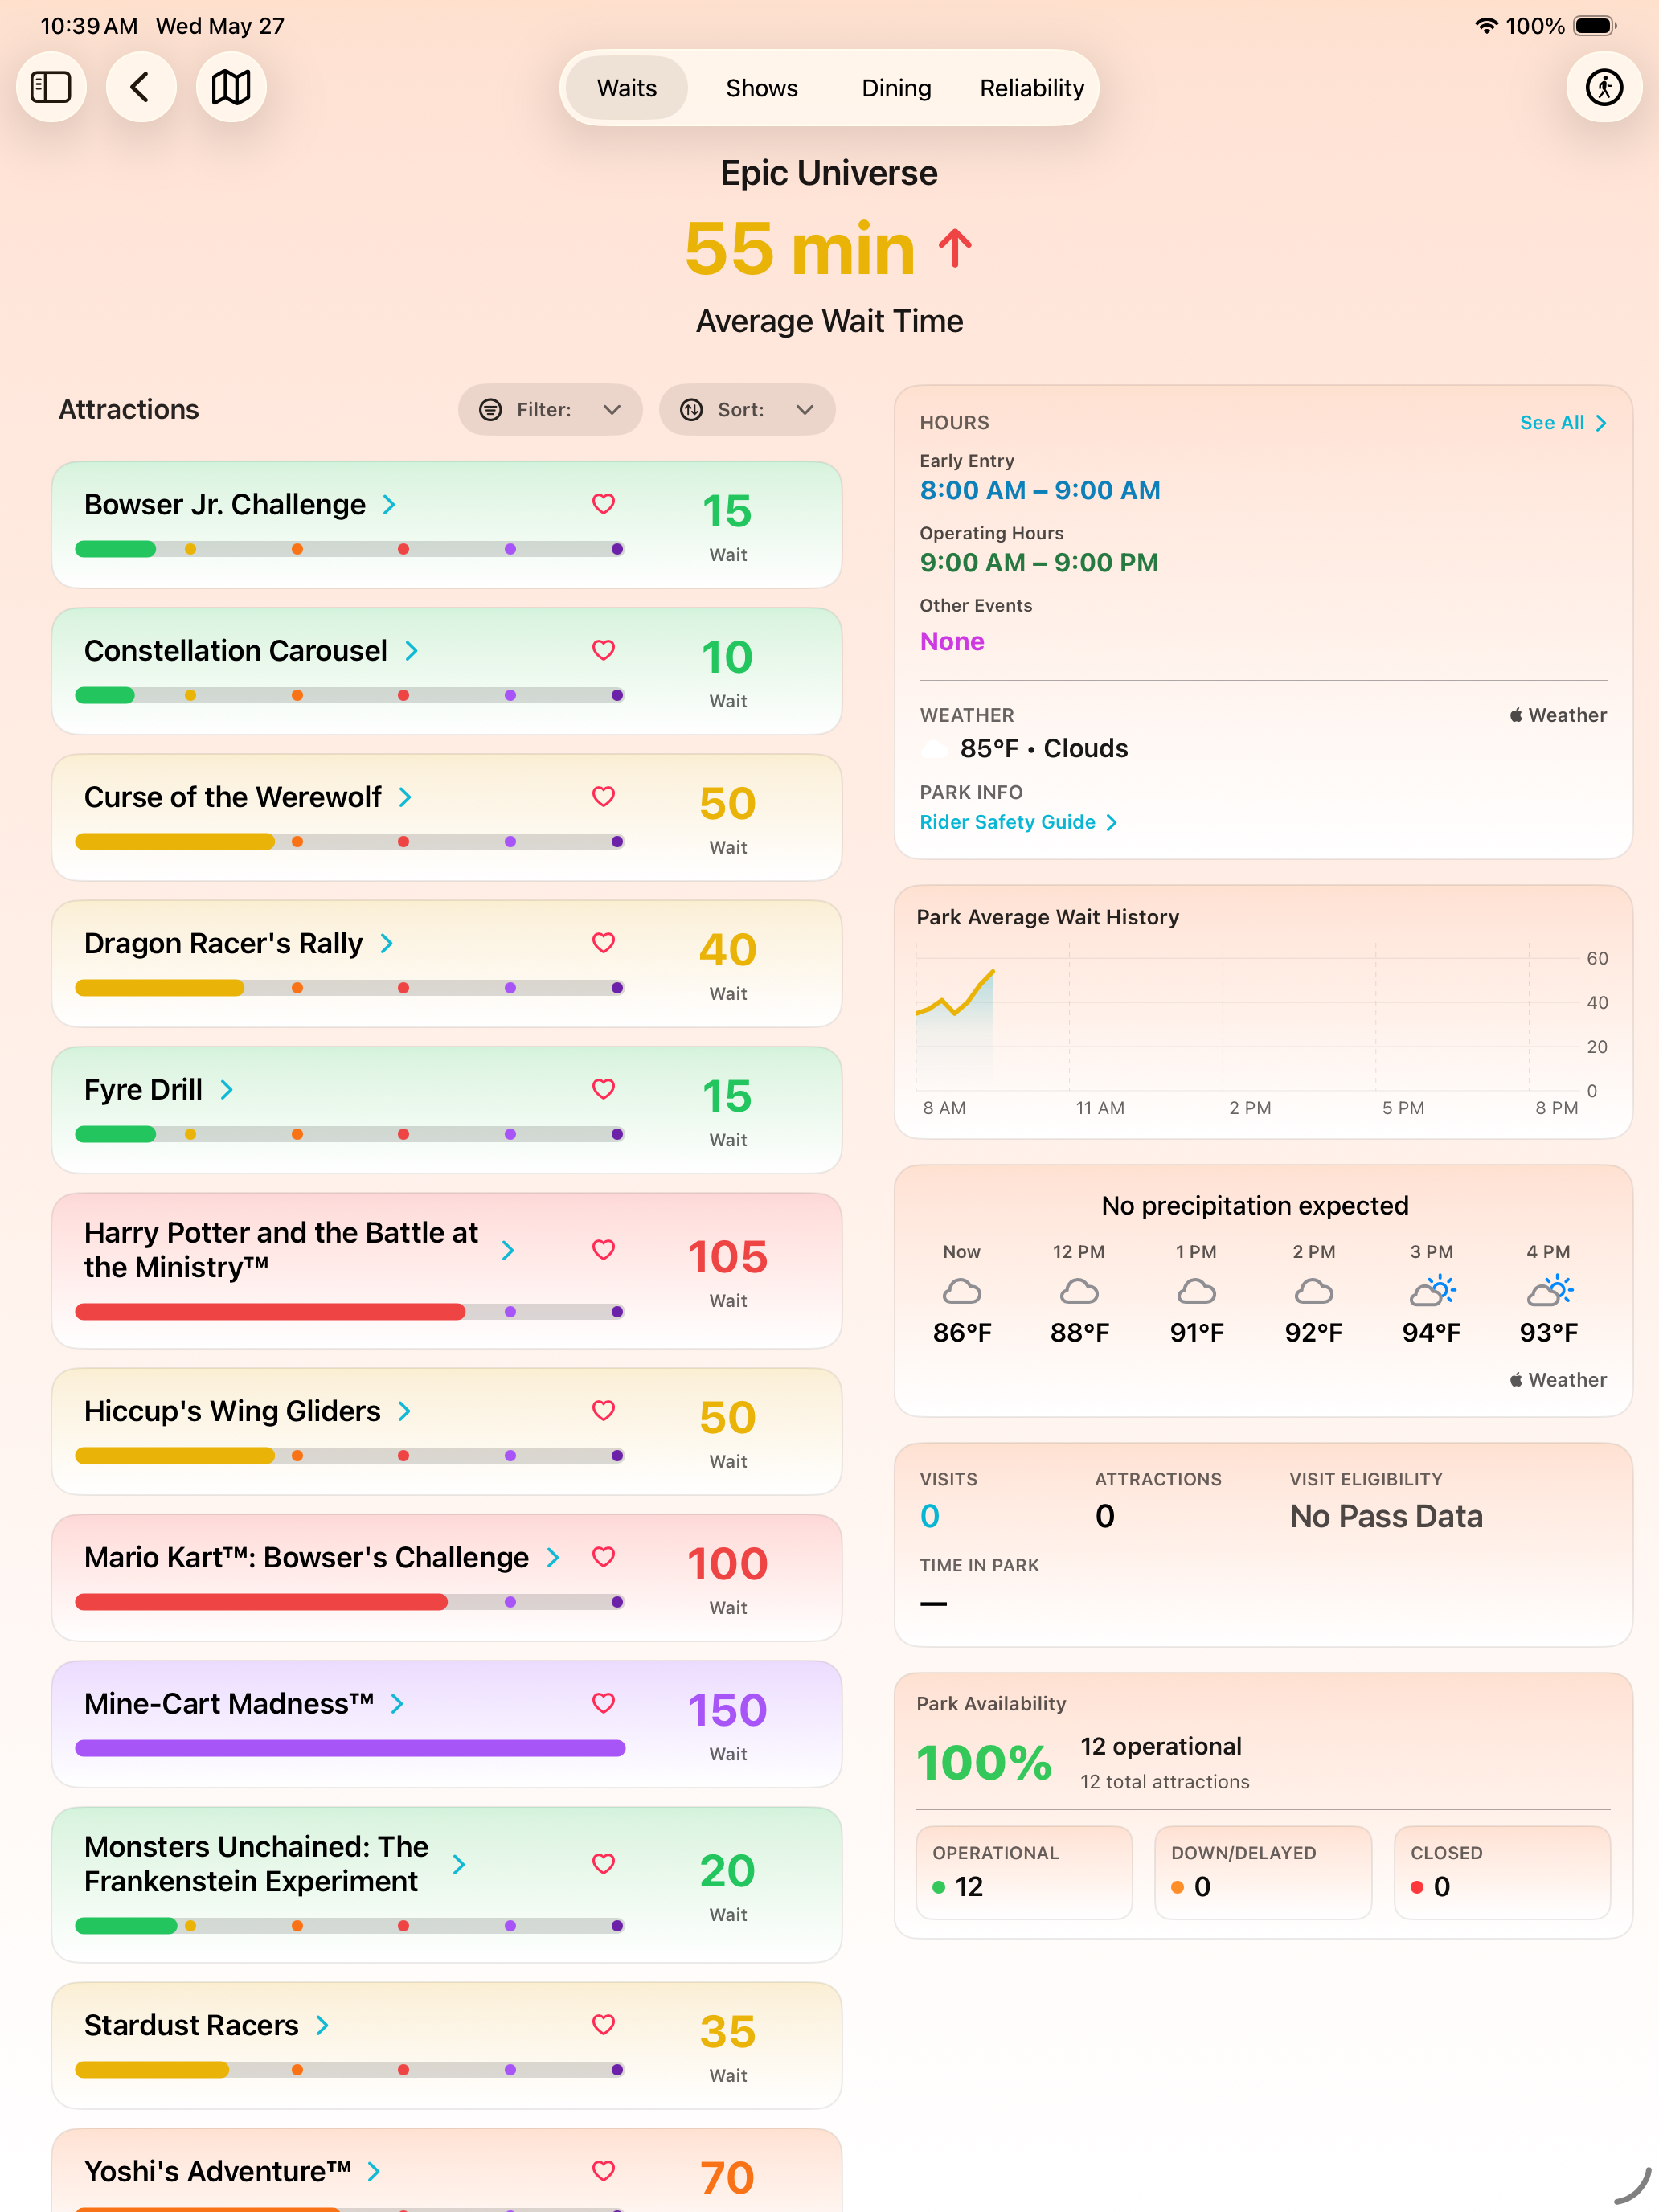The width and height of the screenshot is (1659, 2212).
Task: Tap the Wi-Fi status icon
Action: tap(1486, 26)
